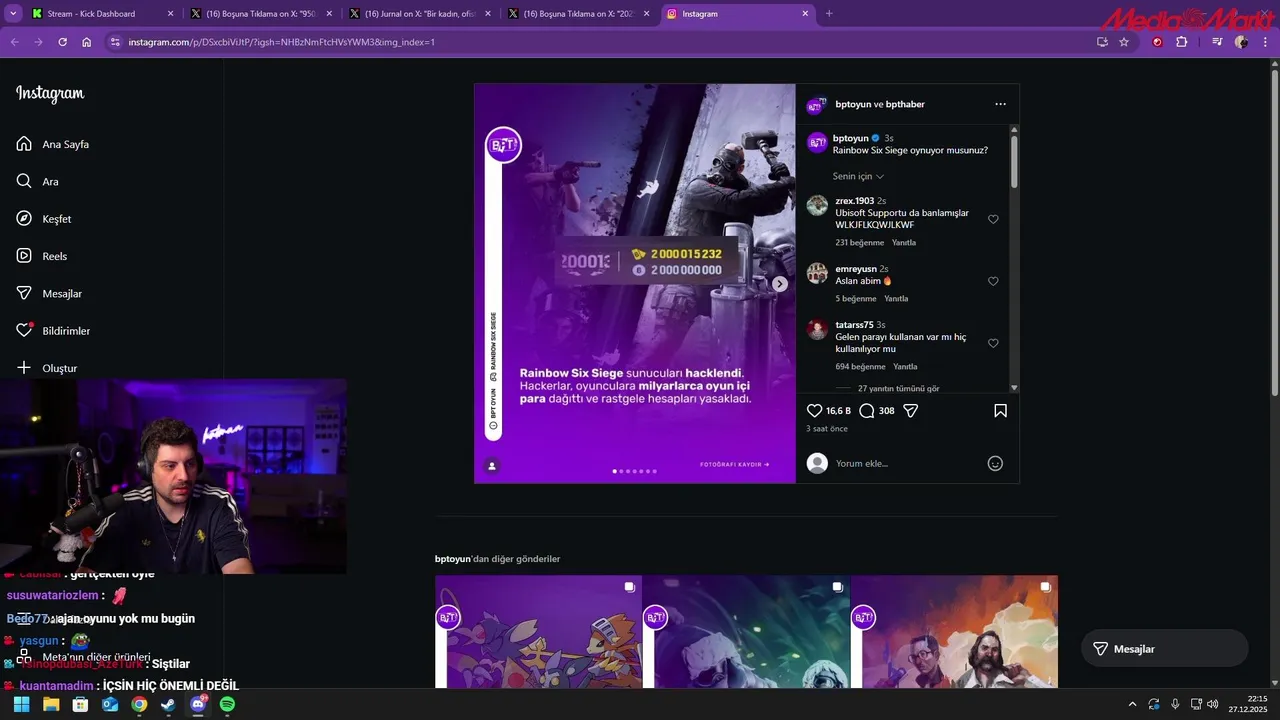Open Bildirimler notifications
1280x720 pixels.
point(53,331)
